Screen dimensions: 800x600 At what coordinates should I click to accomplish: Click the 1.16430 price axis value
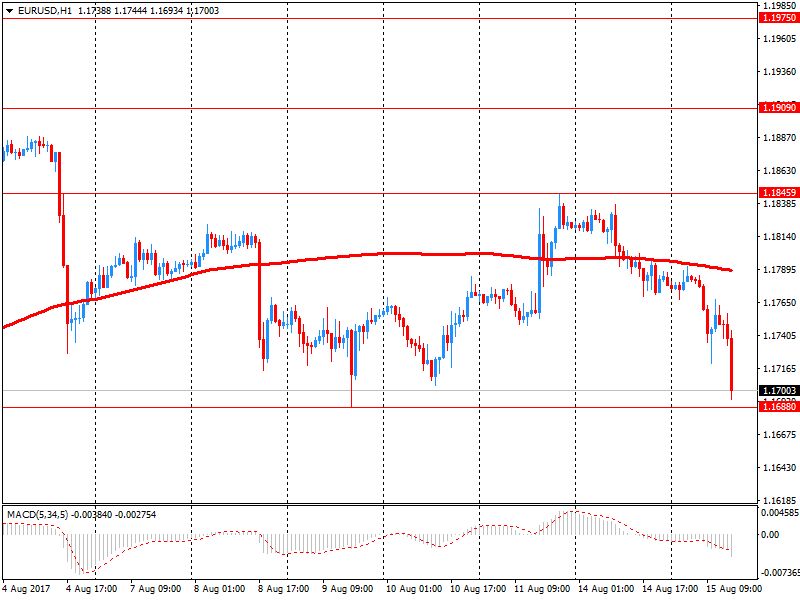[x=780, y=468]
